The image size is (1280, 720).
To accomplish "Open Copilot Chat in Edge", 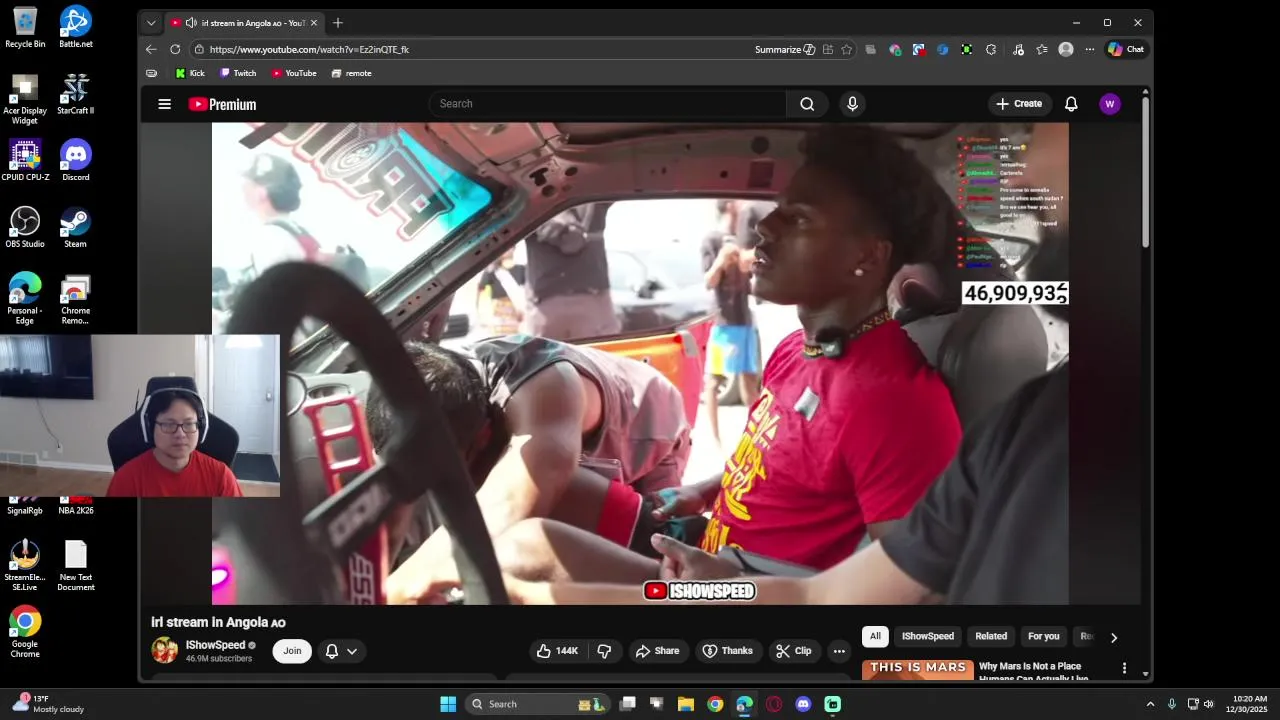I will (1126, 49).
